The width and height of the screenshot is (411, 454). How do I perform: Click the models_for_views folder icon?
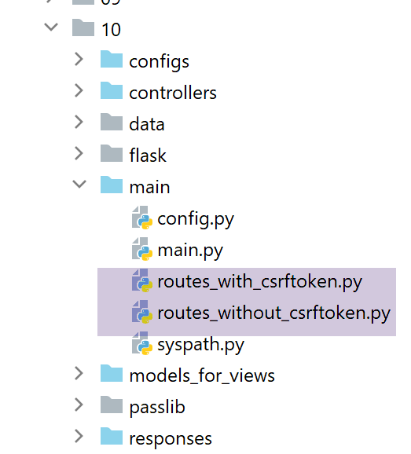[x=111, y=374]
